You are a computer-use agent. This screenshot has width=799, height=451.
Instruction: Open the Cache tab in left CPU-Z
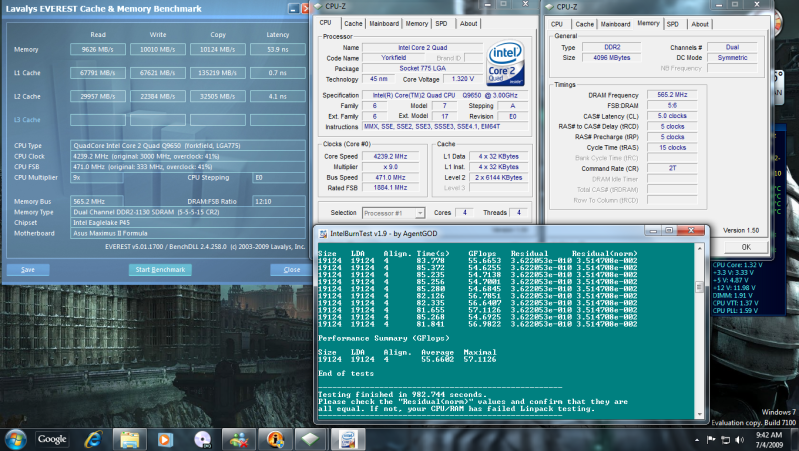pyautogui.click(x=353, y=23)
